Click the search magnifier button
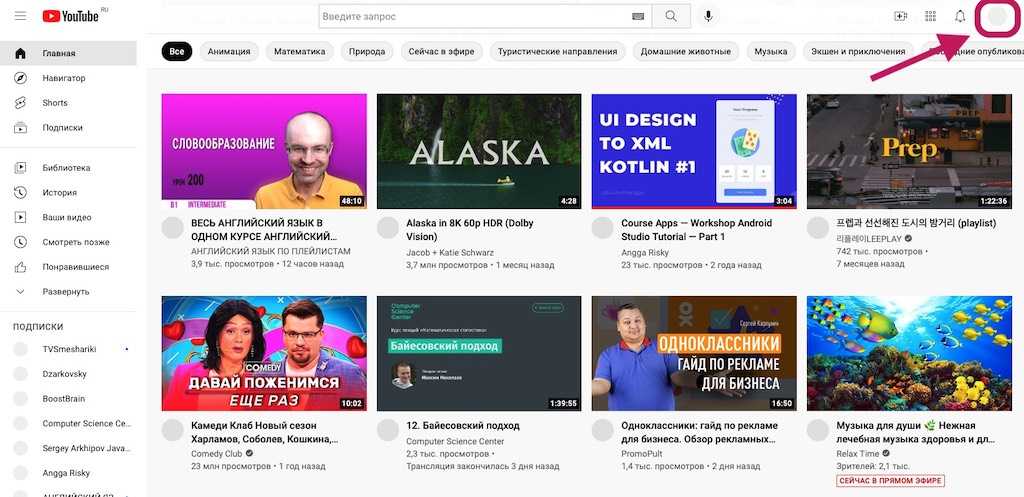1024x497 pixels. (x=671, y=16)
